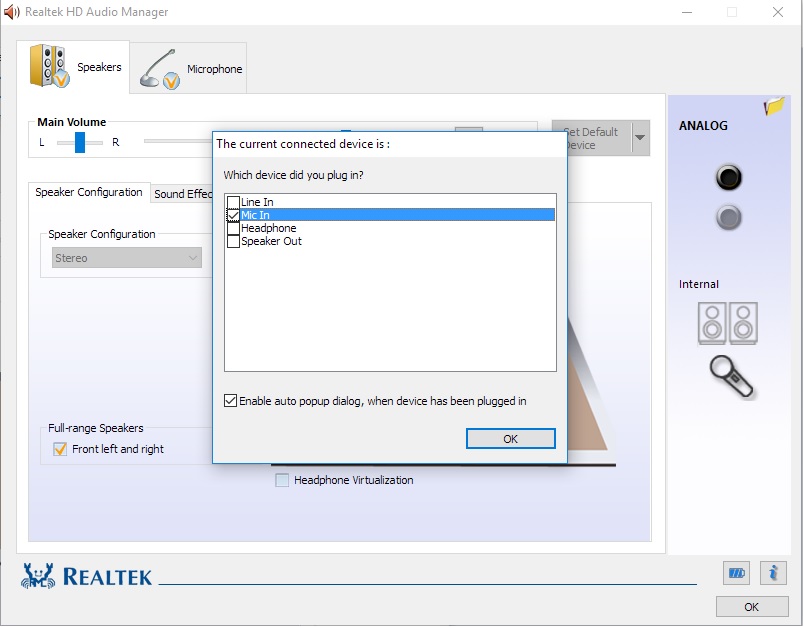Image resolution: width=804 pixels, height=627 pixels.
Task: Check the Headphone option
Action: point(233,228)
